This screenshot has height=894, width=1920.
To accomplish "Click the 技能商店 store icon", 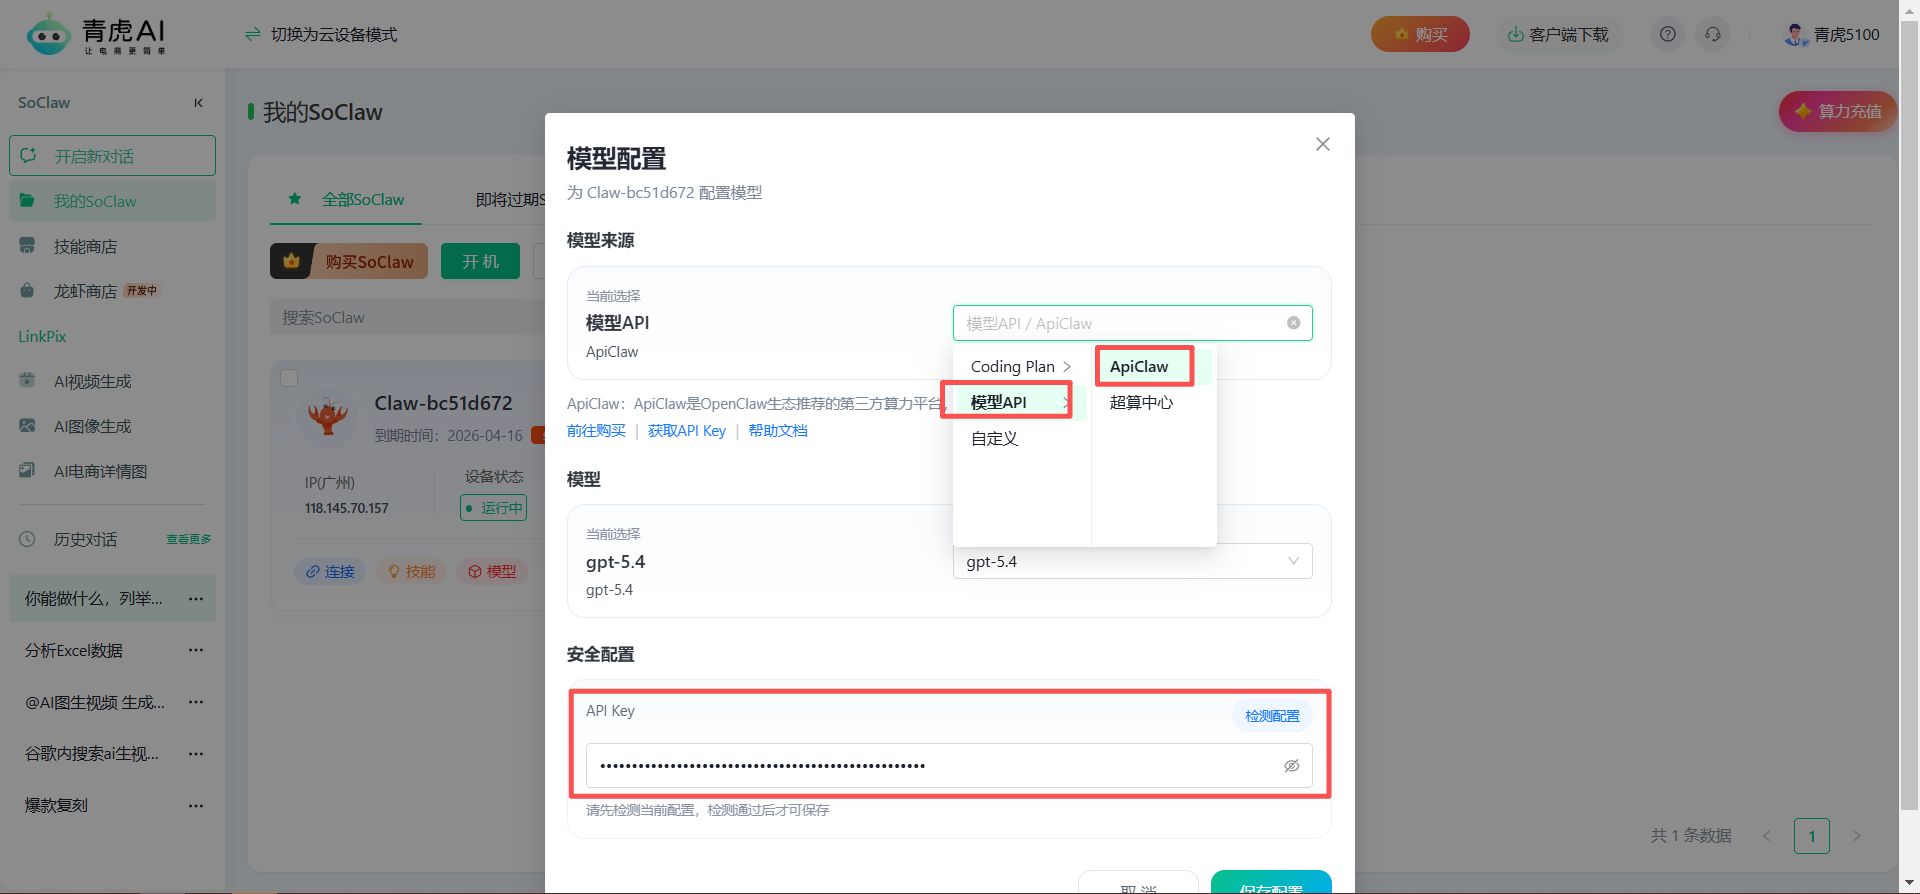I will pyautogui.click(x=27, y=246).
